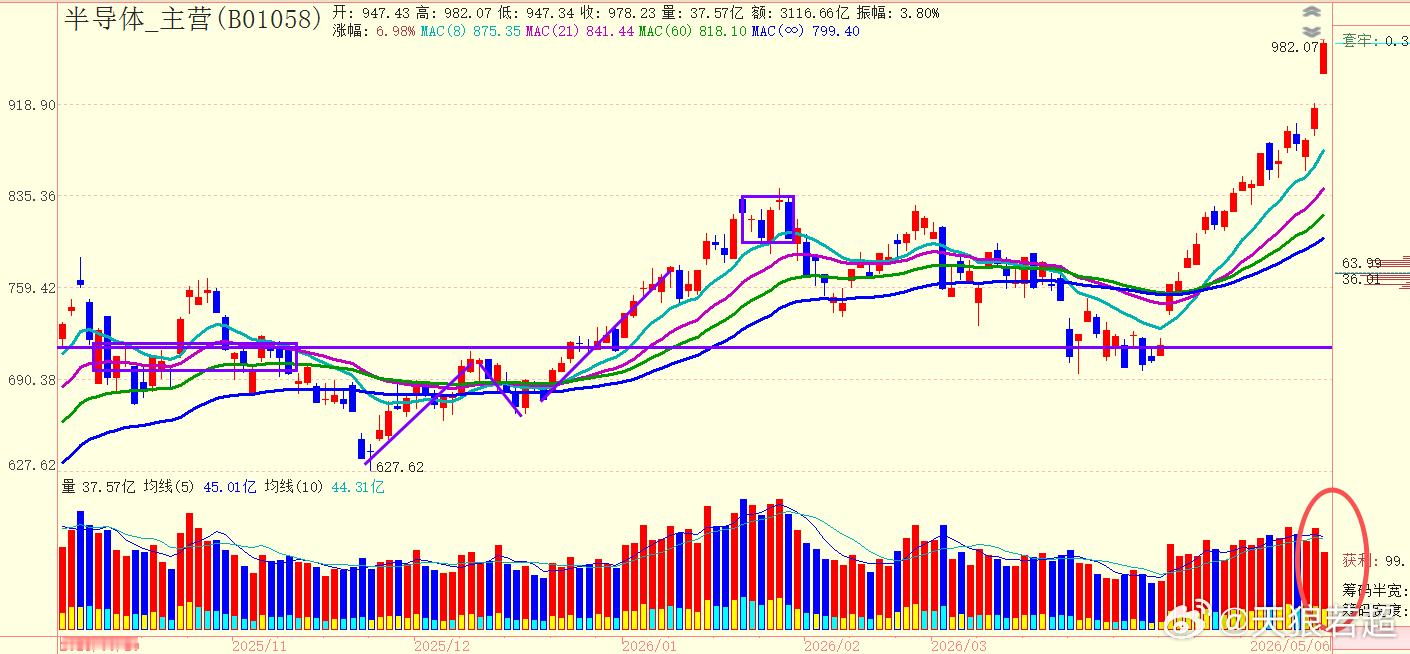Viewport: 1410px width, 654px height.
Task: Click the 筹码半宽 label in the chip panel
Action: click(1375, 591)
